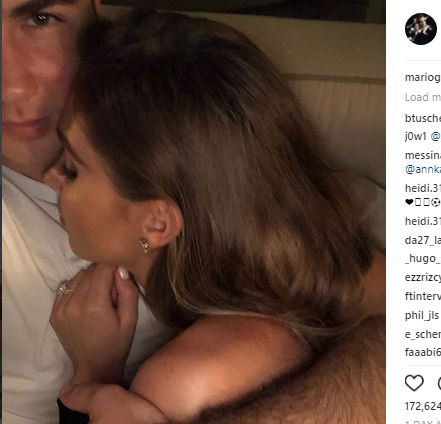Open e_scher commenter profile
Image resolution: width=441 pixels, height=424 pixels.
(423, 334)
